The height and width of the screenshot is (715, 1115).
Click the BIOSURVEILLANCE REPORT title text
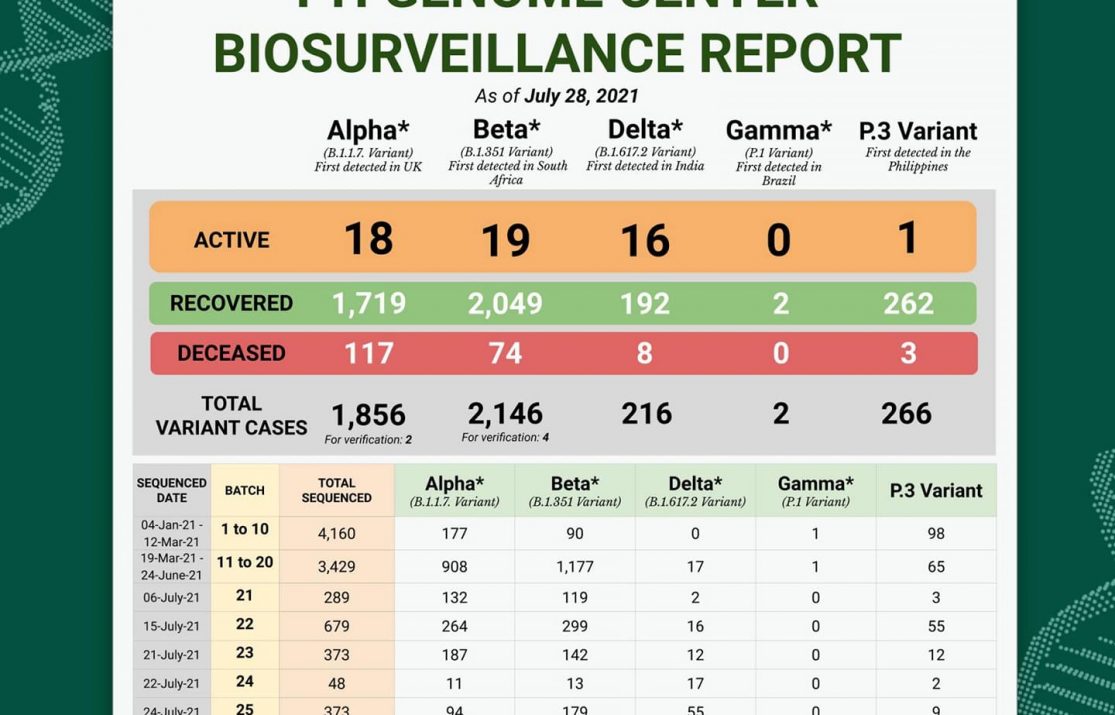(557, 52)
